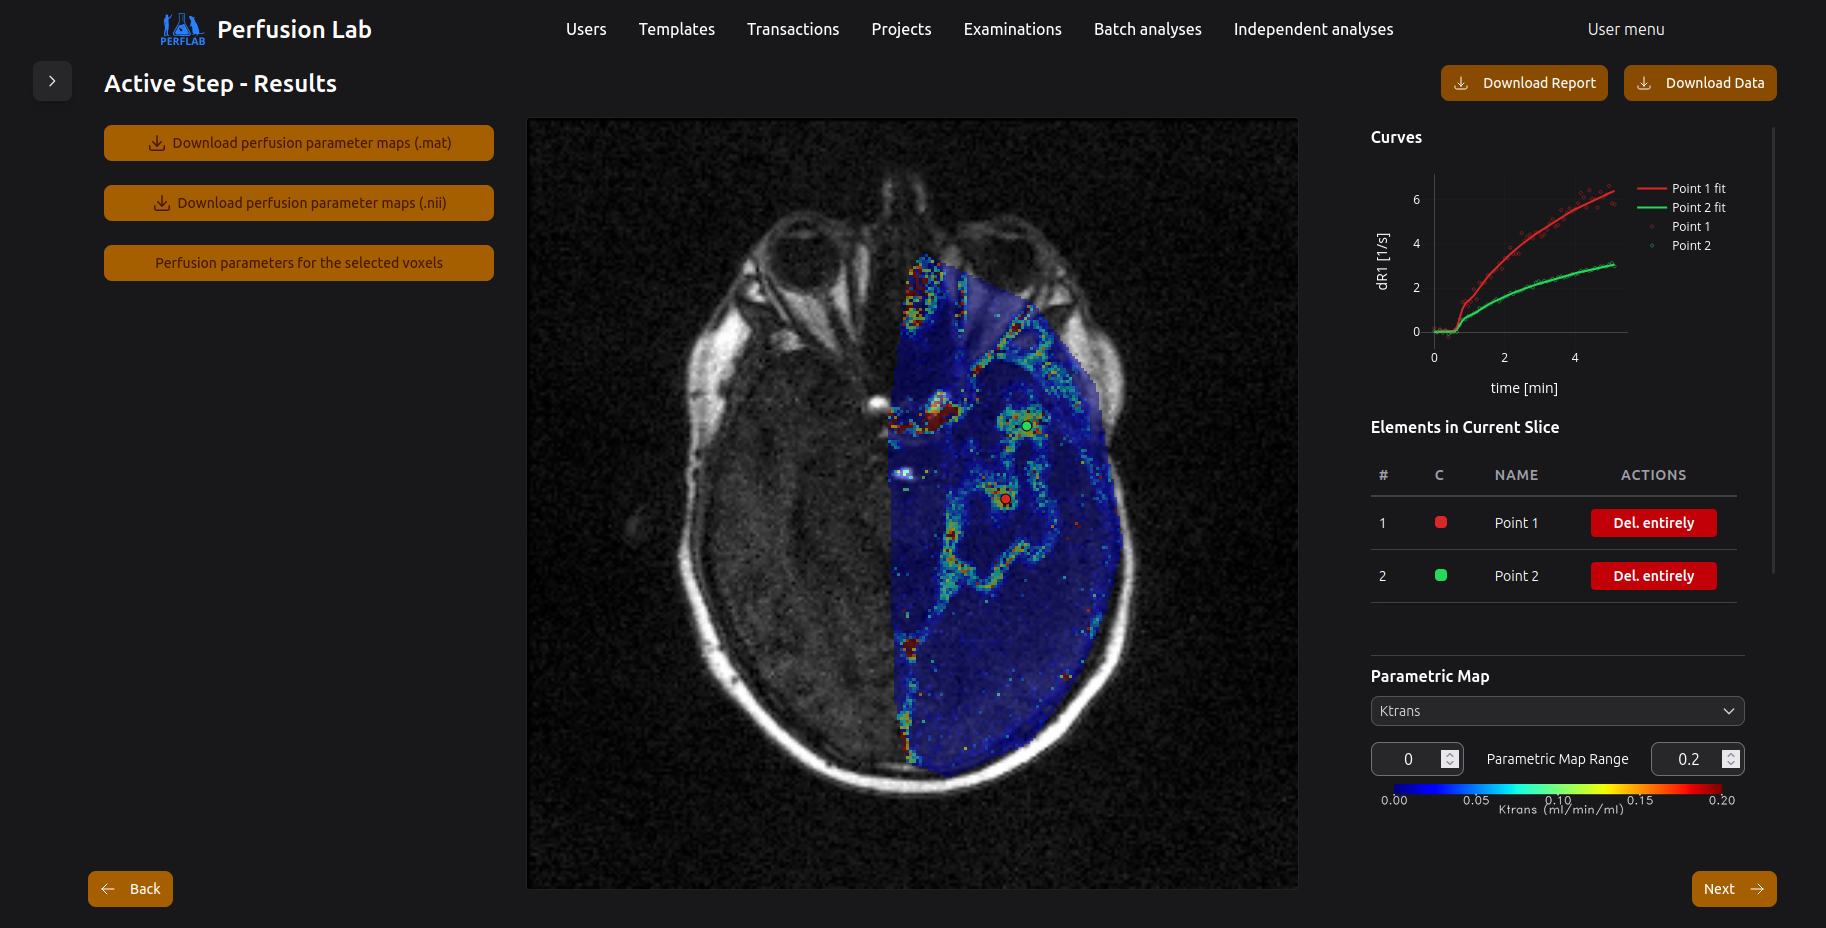Open the Ktrans parametric map dropdown
Screen dimensions: 1826x928
pyautogui.click(x=1556, y=711)
